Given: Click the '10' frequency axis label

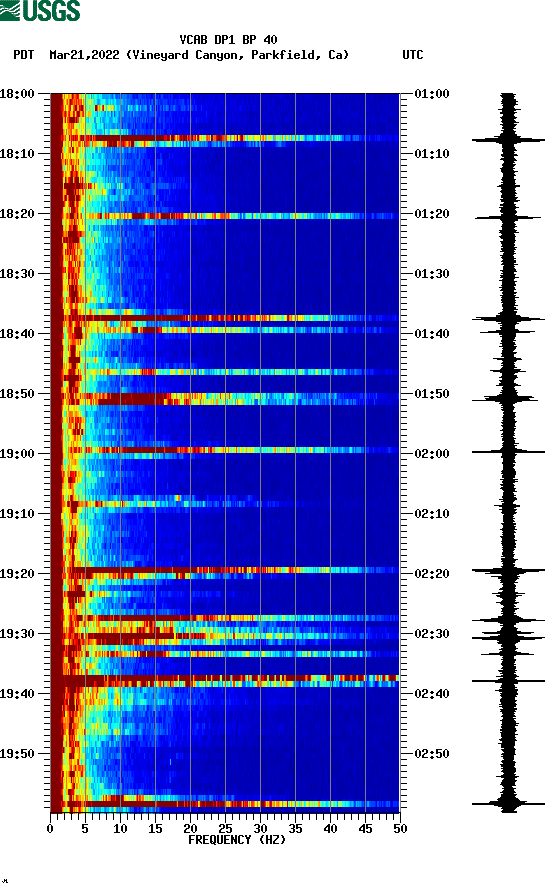Looking at the screenshot, I should (120, 829).
